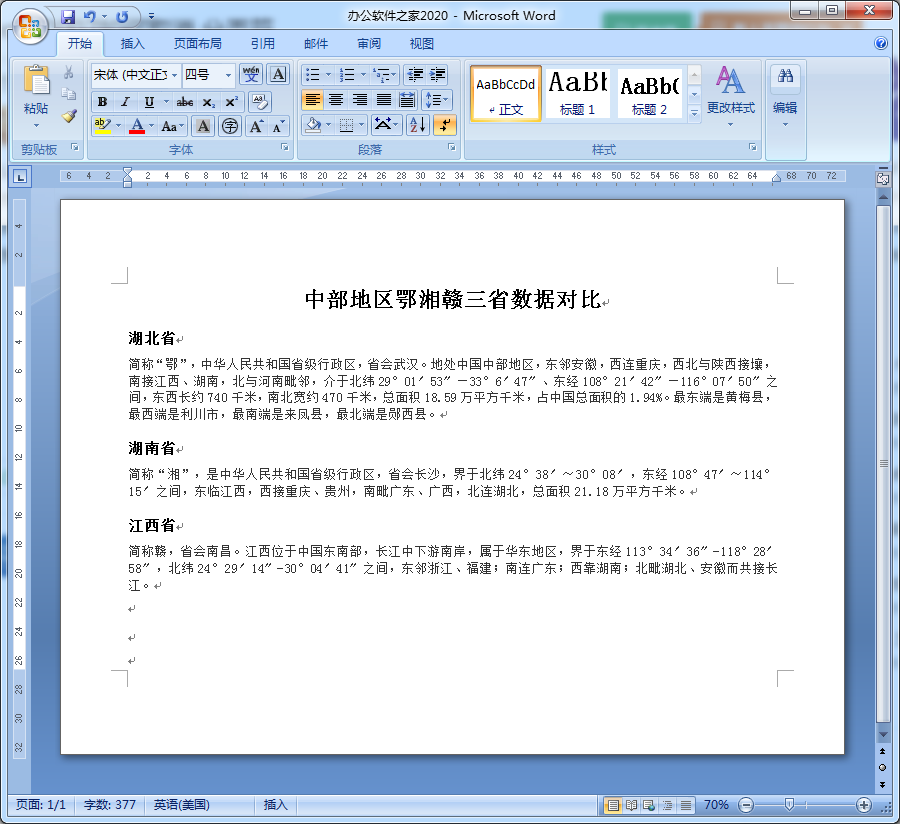Shrink font size
The image size is (900, 824).
[x=278, y=126]
